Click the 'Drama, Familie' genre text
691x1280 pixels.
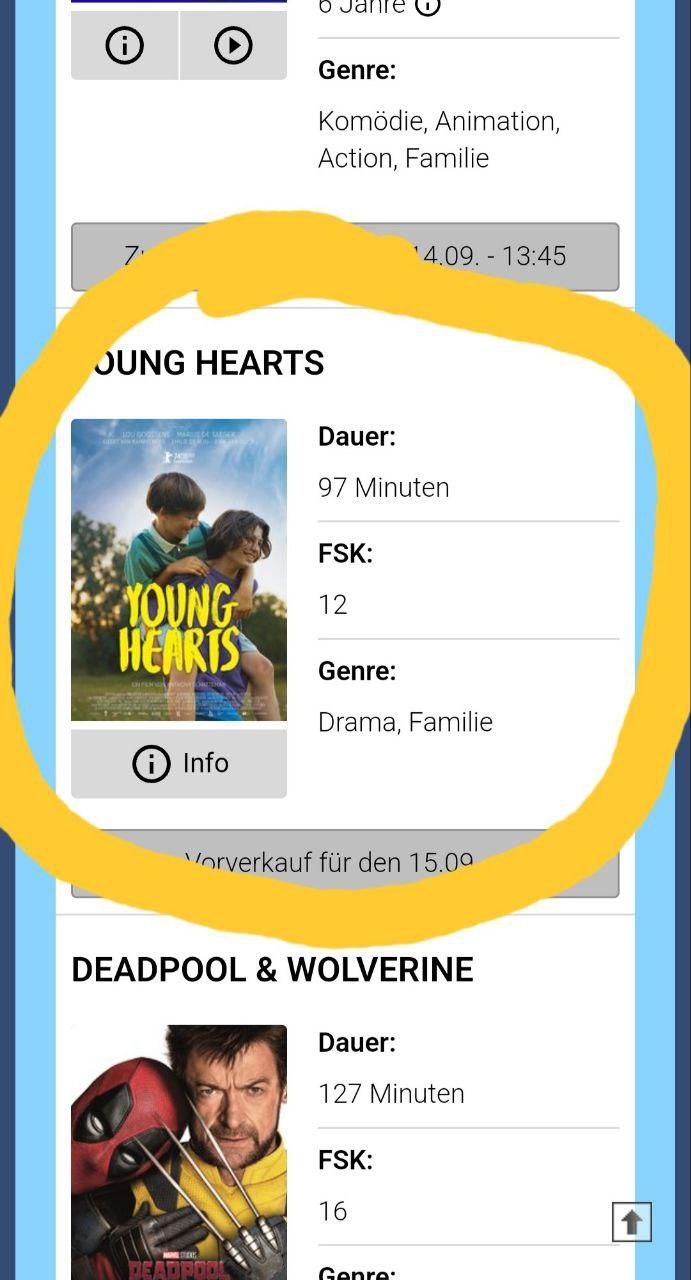click(405, 722)
